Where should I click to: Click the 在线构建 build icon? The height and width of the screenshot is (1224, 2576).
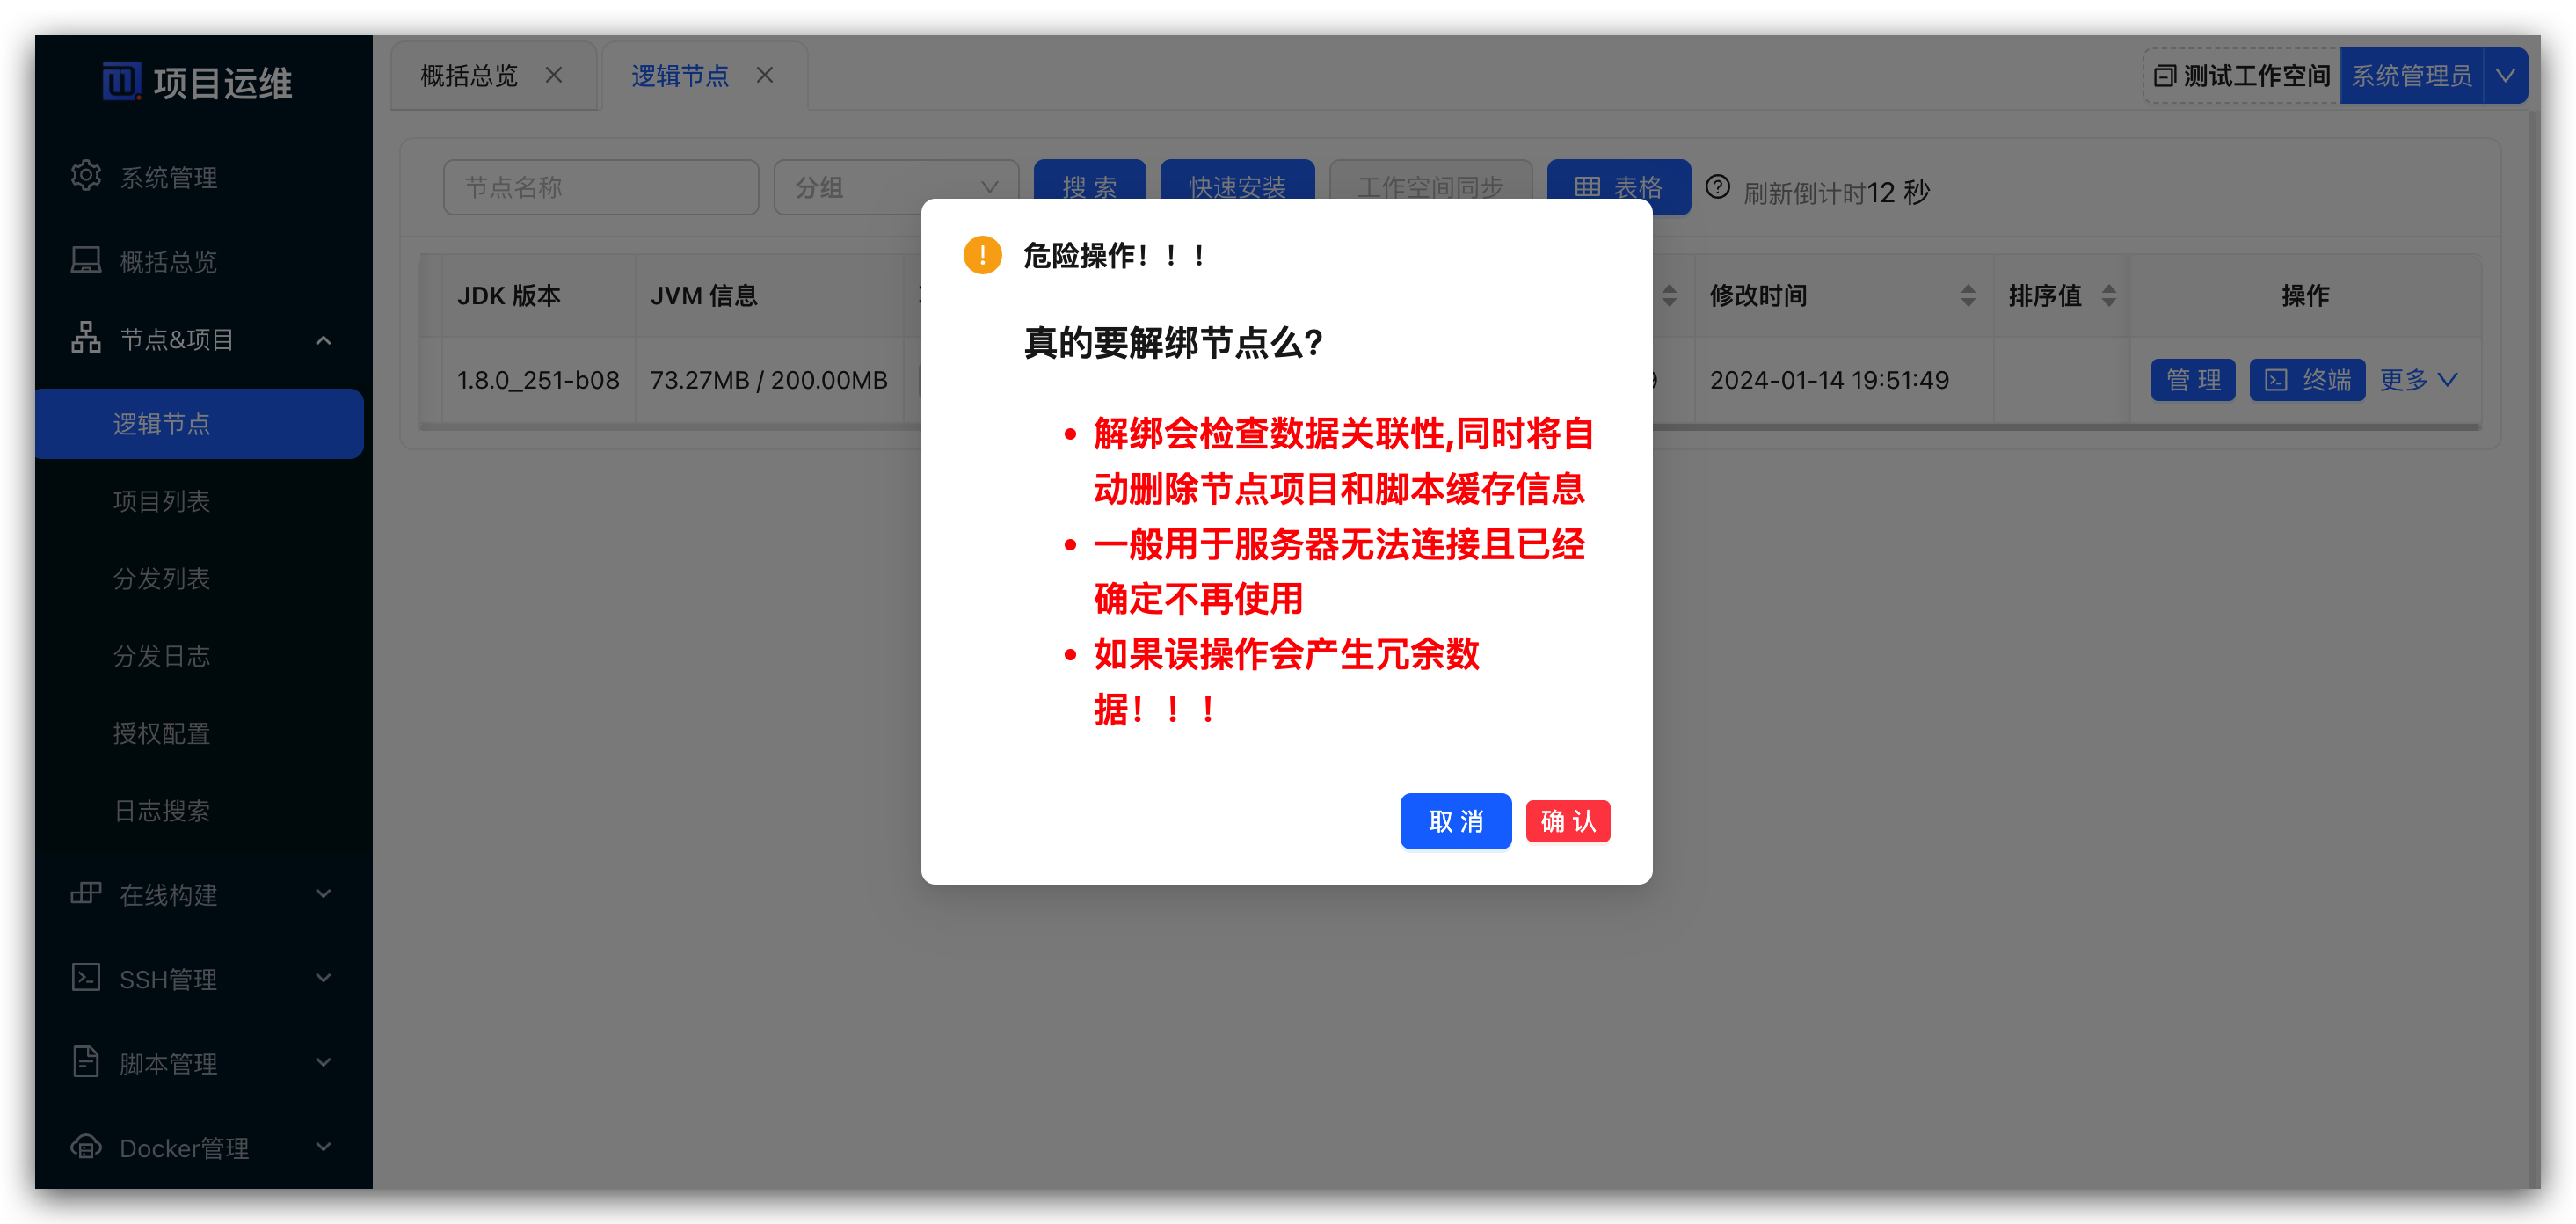pos(86,894)
